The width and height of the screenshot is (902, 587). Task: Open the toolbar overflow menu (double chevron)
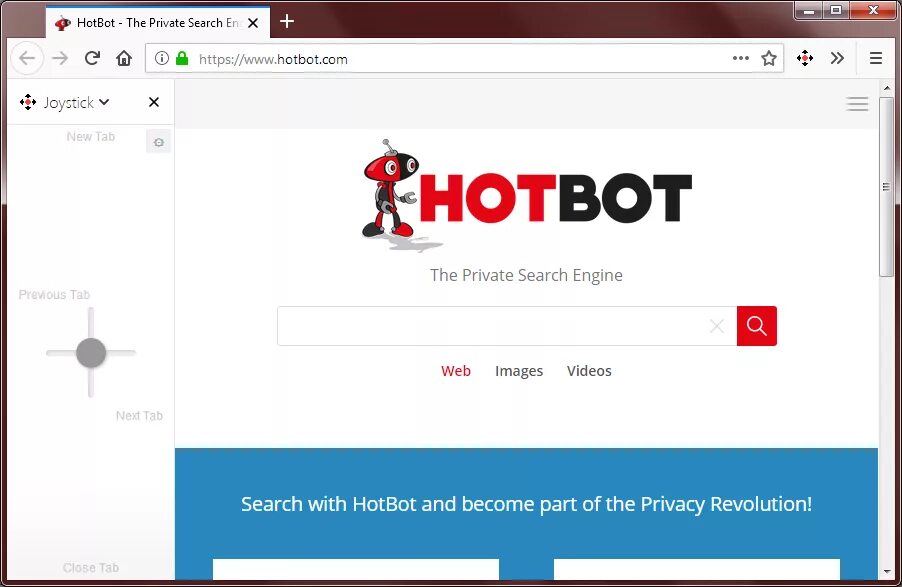coord(838,58)
